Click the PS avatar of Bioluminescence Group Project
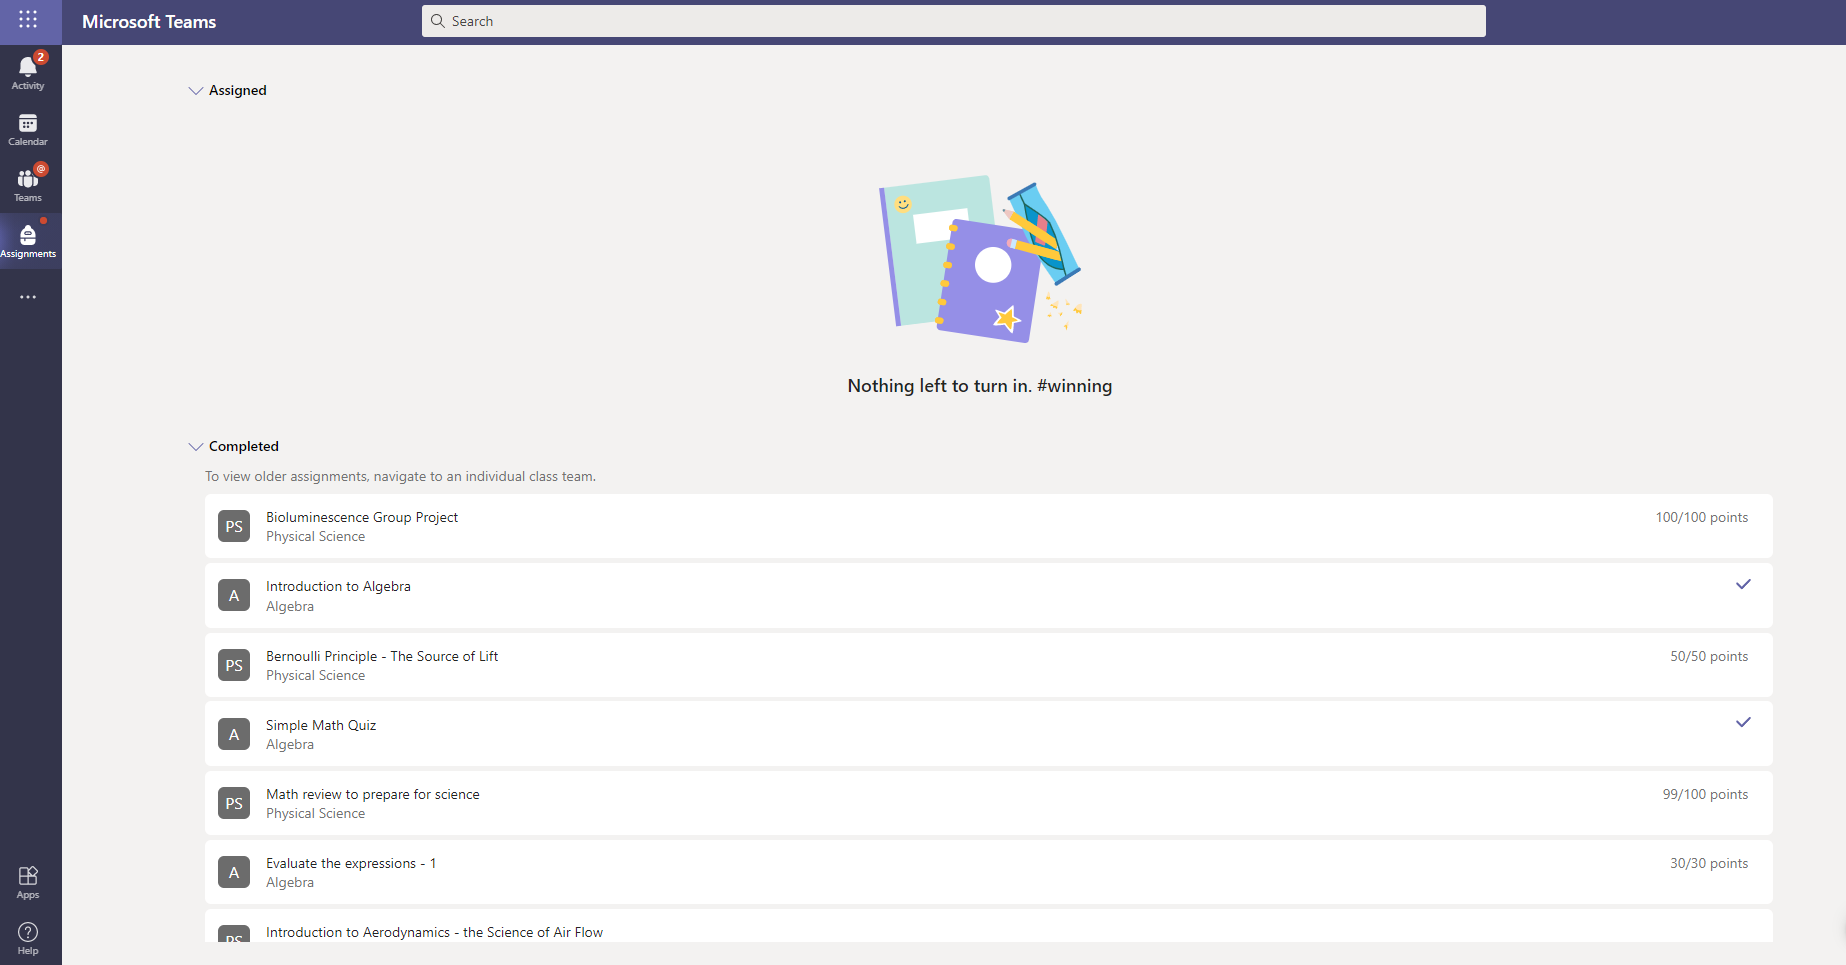 click(x=234, y=526)
